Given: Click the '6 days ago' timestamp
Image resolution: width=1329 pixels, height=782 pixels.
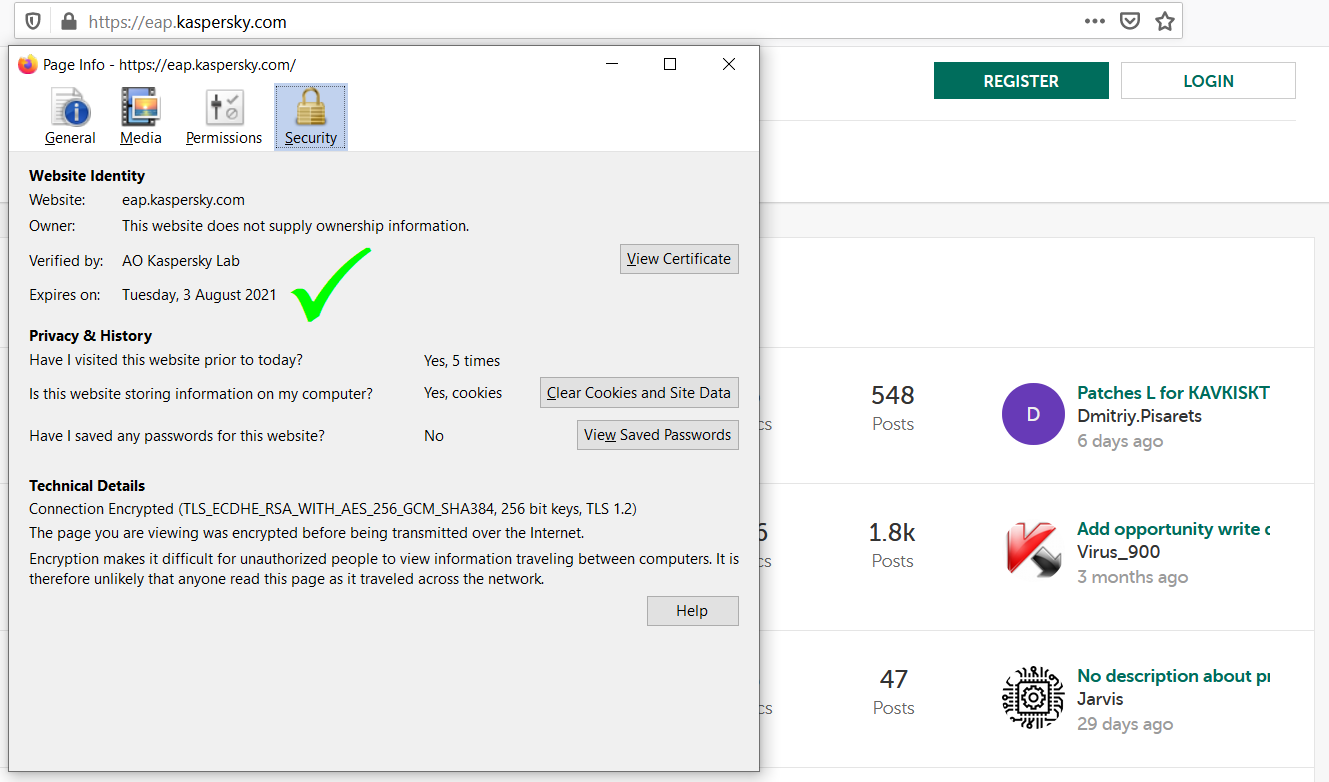Looking at the screenshot, I should tap(1120, 441).
